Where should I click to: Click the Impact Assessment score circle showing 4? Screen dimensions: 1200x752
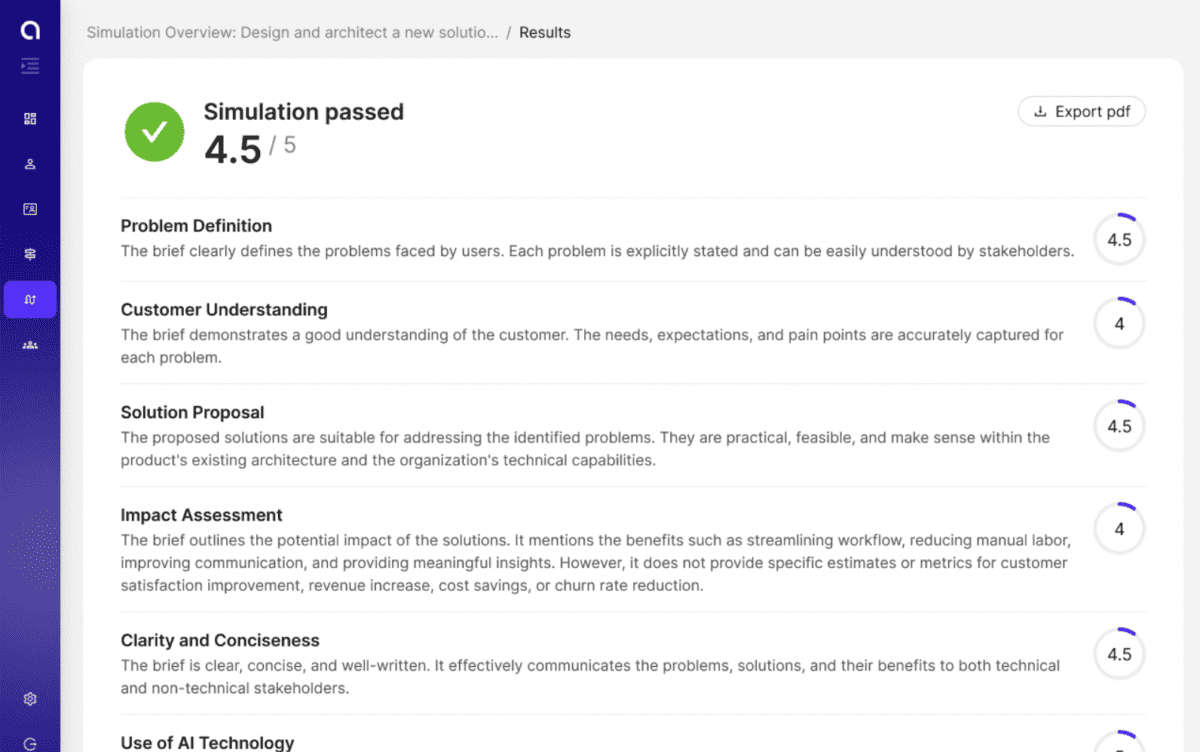point(1119,528)
